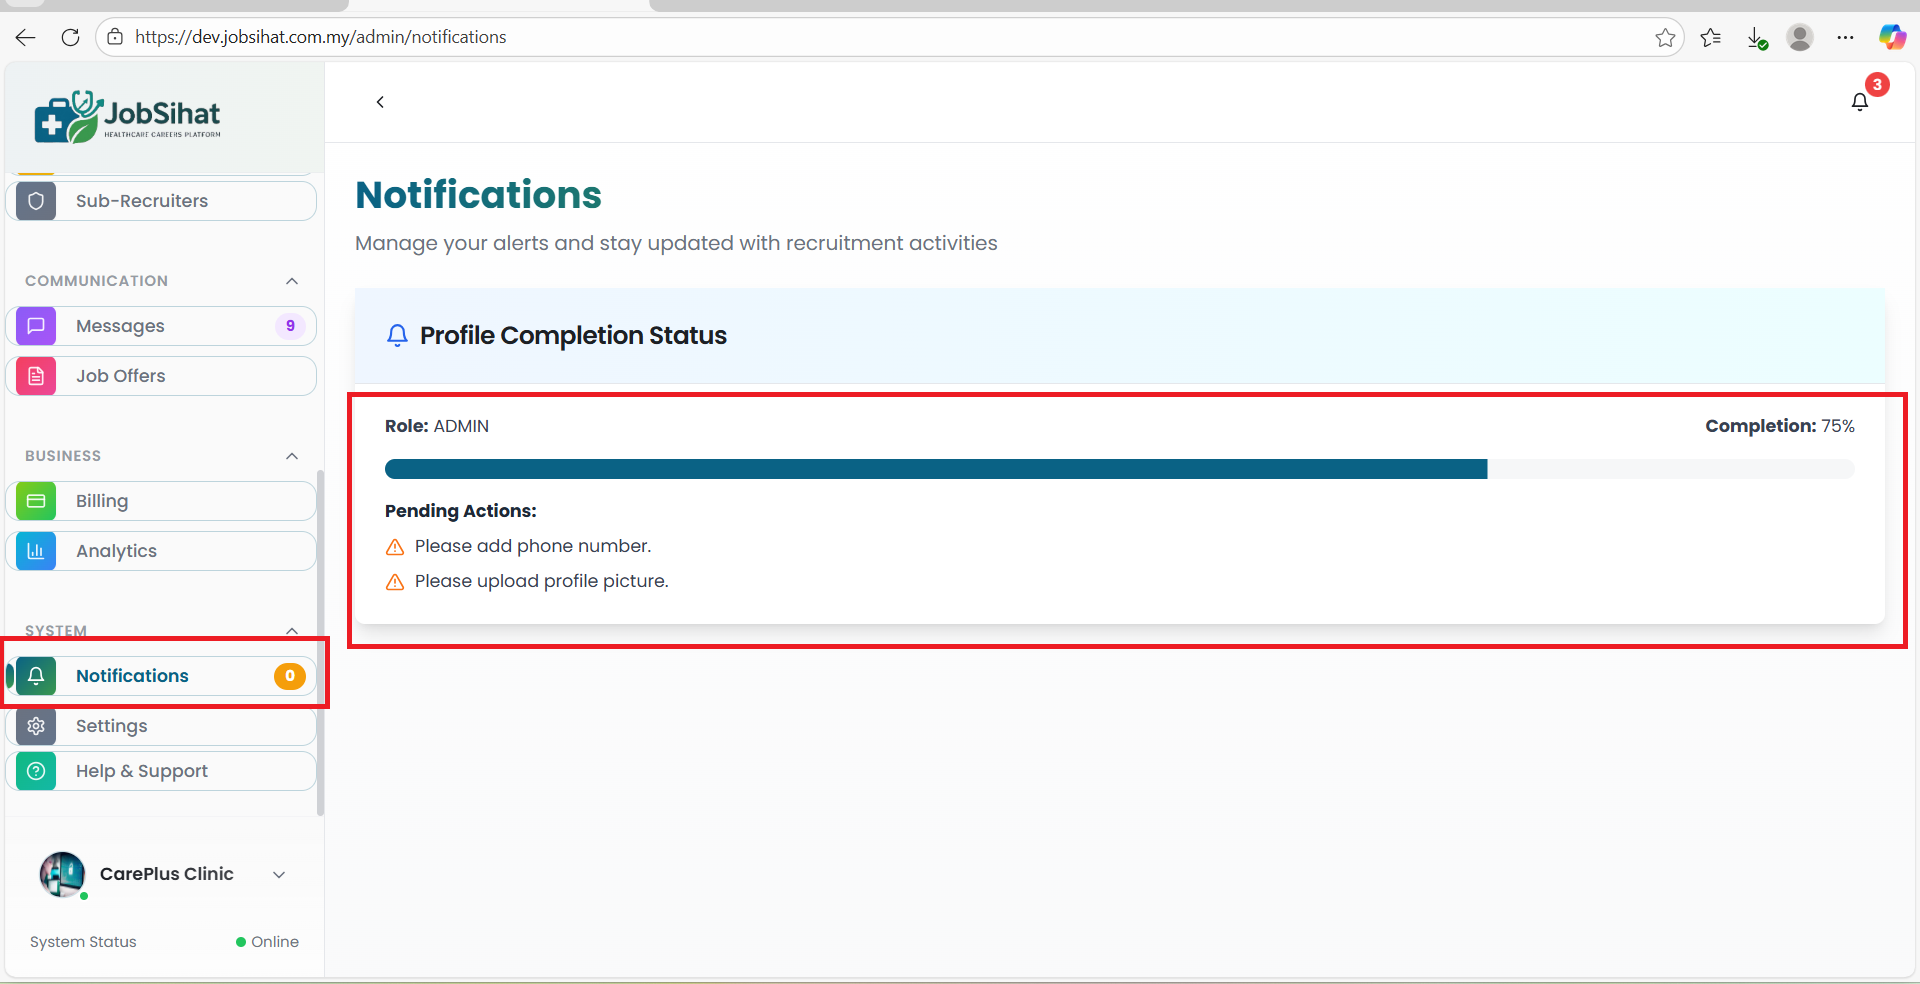The image size is (1920, 984).
Task: Click the profile completion progress bar
Action: tap(1118, 469)
